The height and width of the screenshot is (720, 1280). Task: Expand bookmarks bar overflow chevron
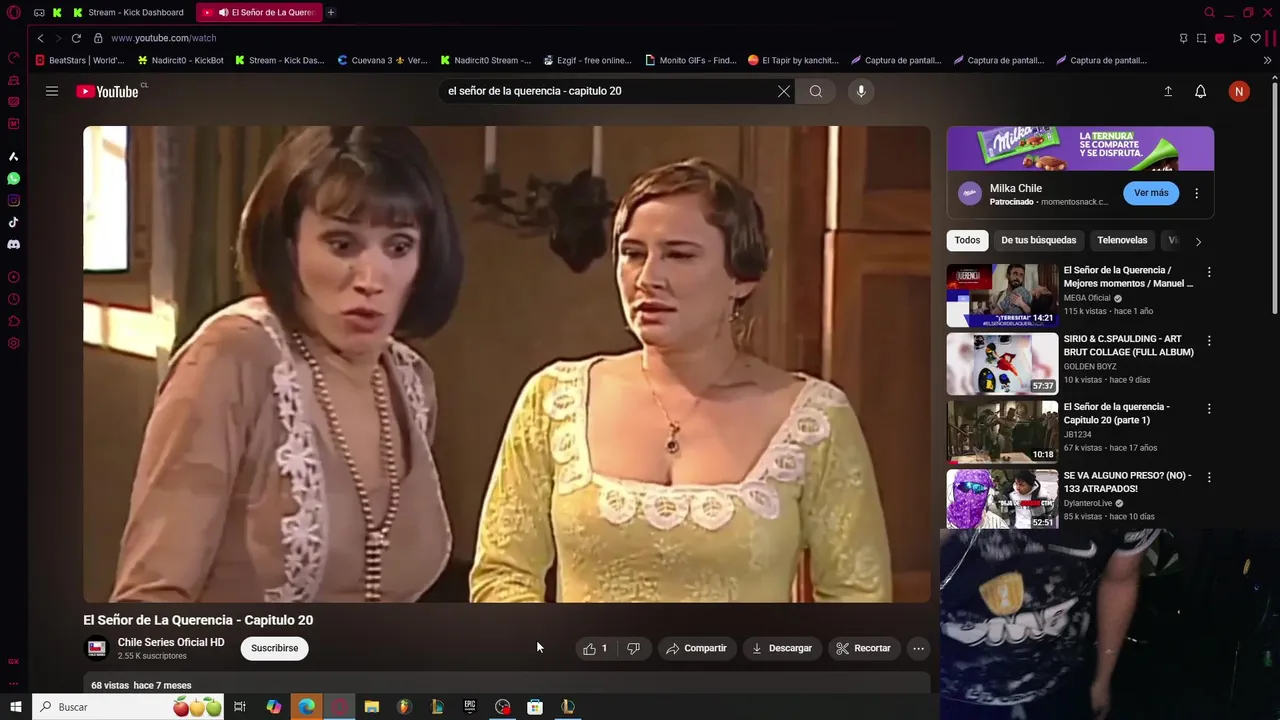(x=1267, y=60)
